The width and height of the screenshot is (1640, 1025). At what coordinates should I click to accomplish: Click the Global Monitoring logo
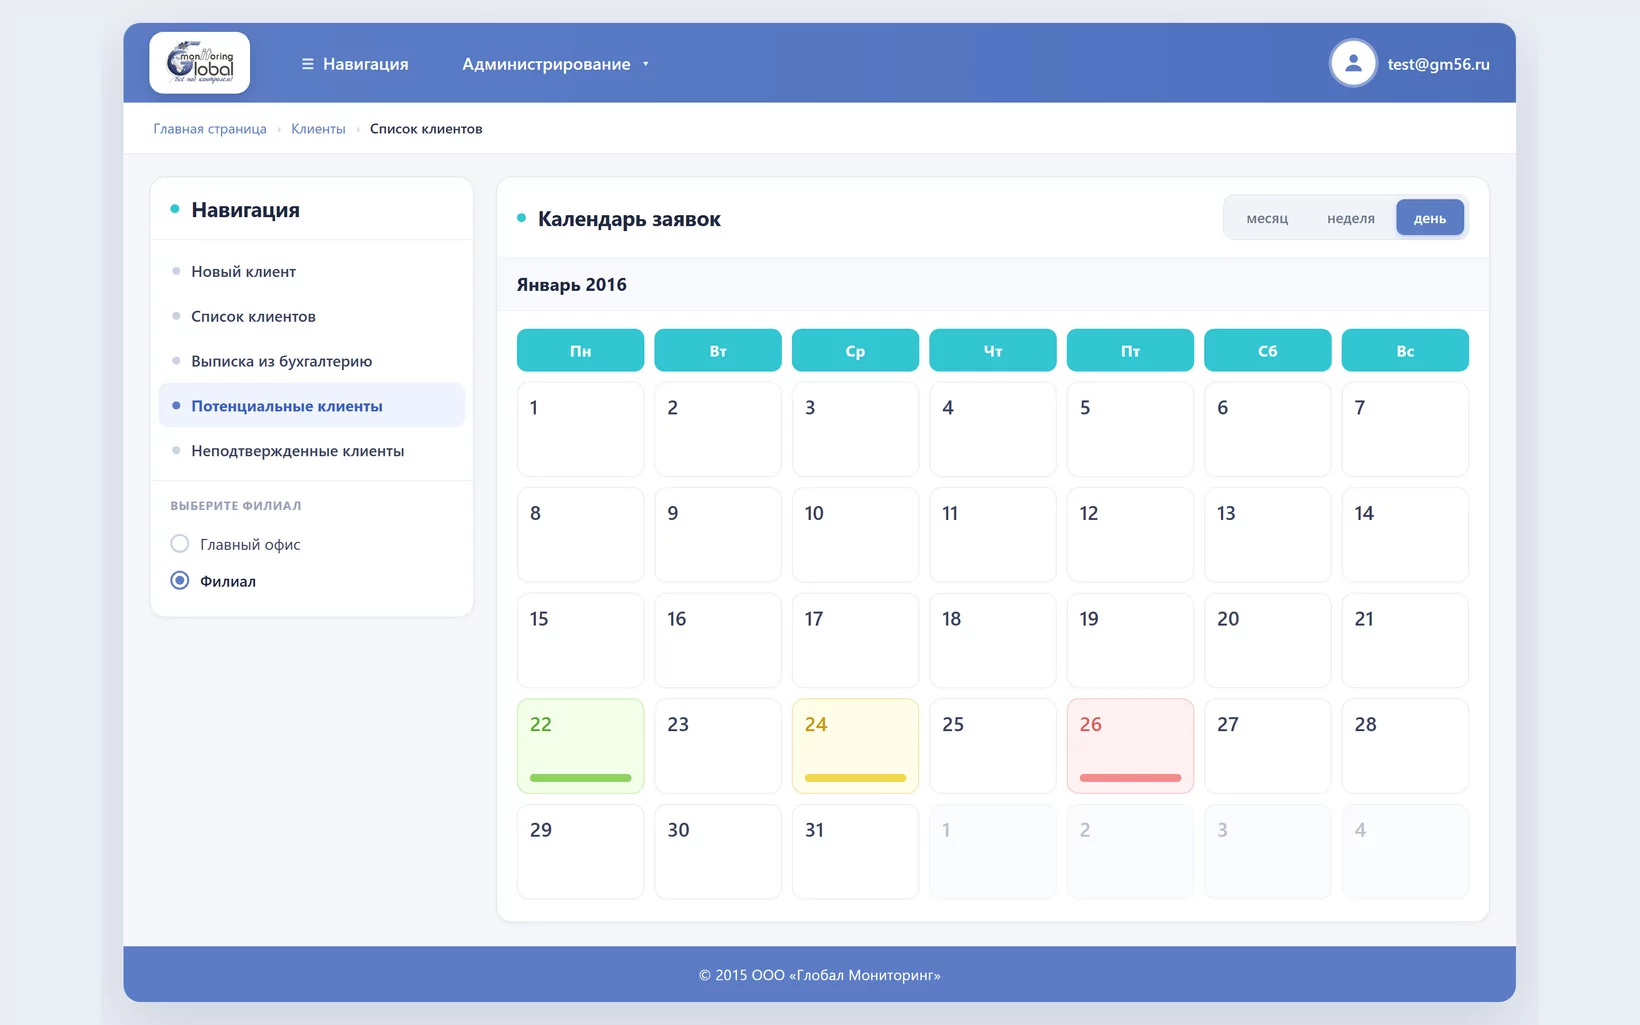[199, 63]
